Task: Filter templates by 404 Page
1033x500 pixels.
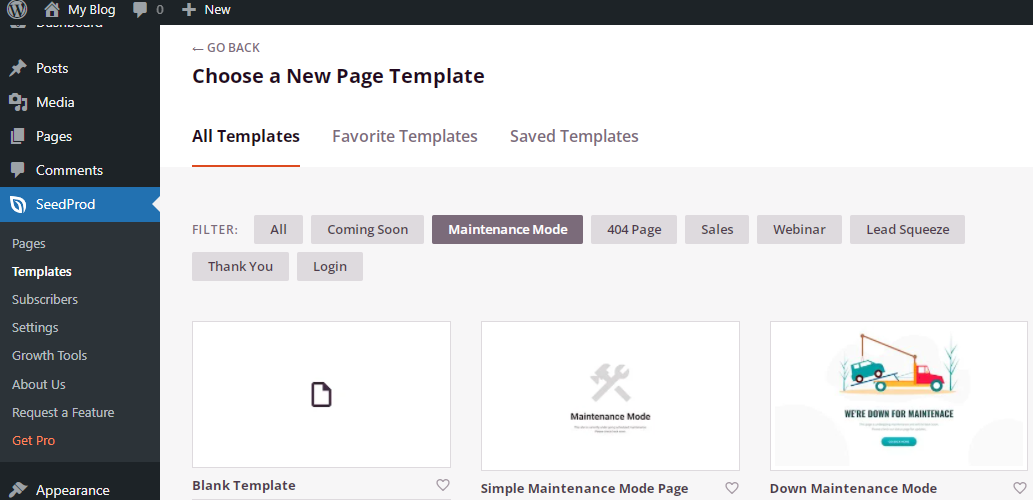Action: coord(634,229)
